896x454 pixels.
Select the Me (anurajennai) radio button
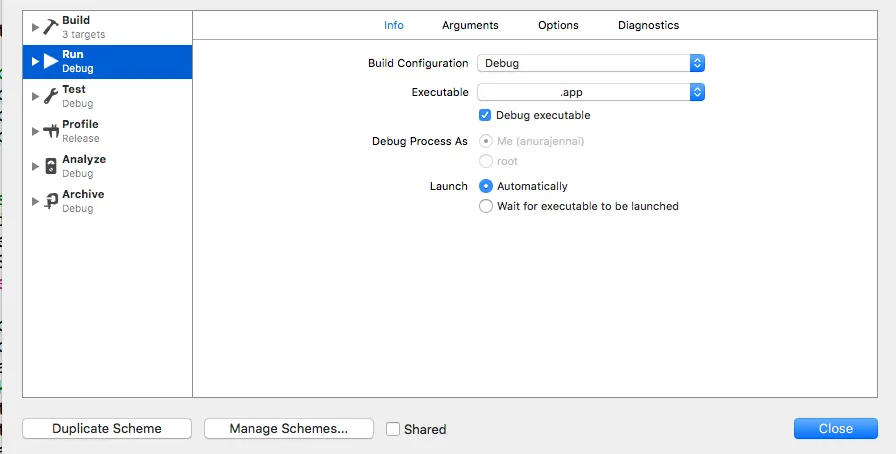(486, 141)
